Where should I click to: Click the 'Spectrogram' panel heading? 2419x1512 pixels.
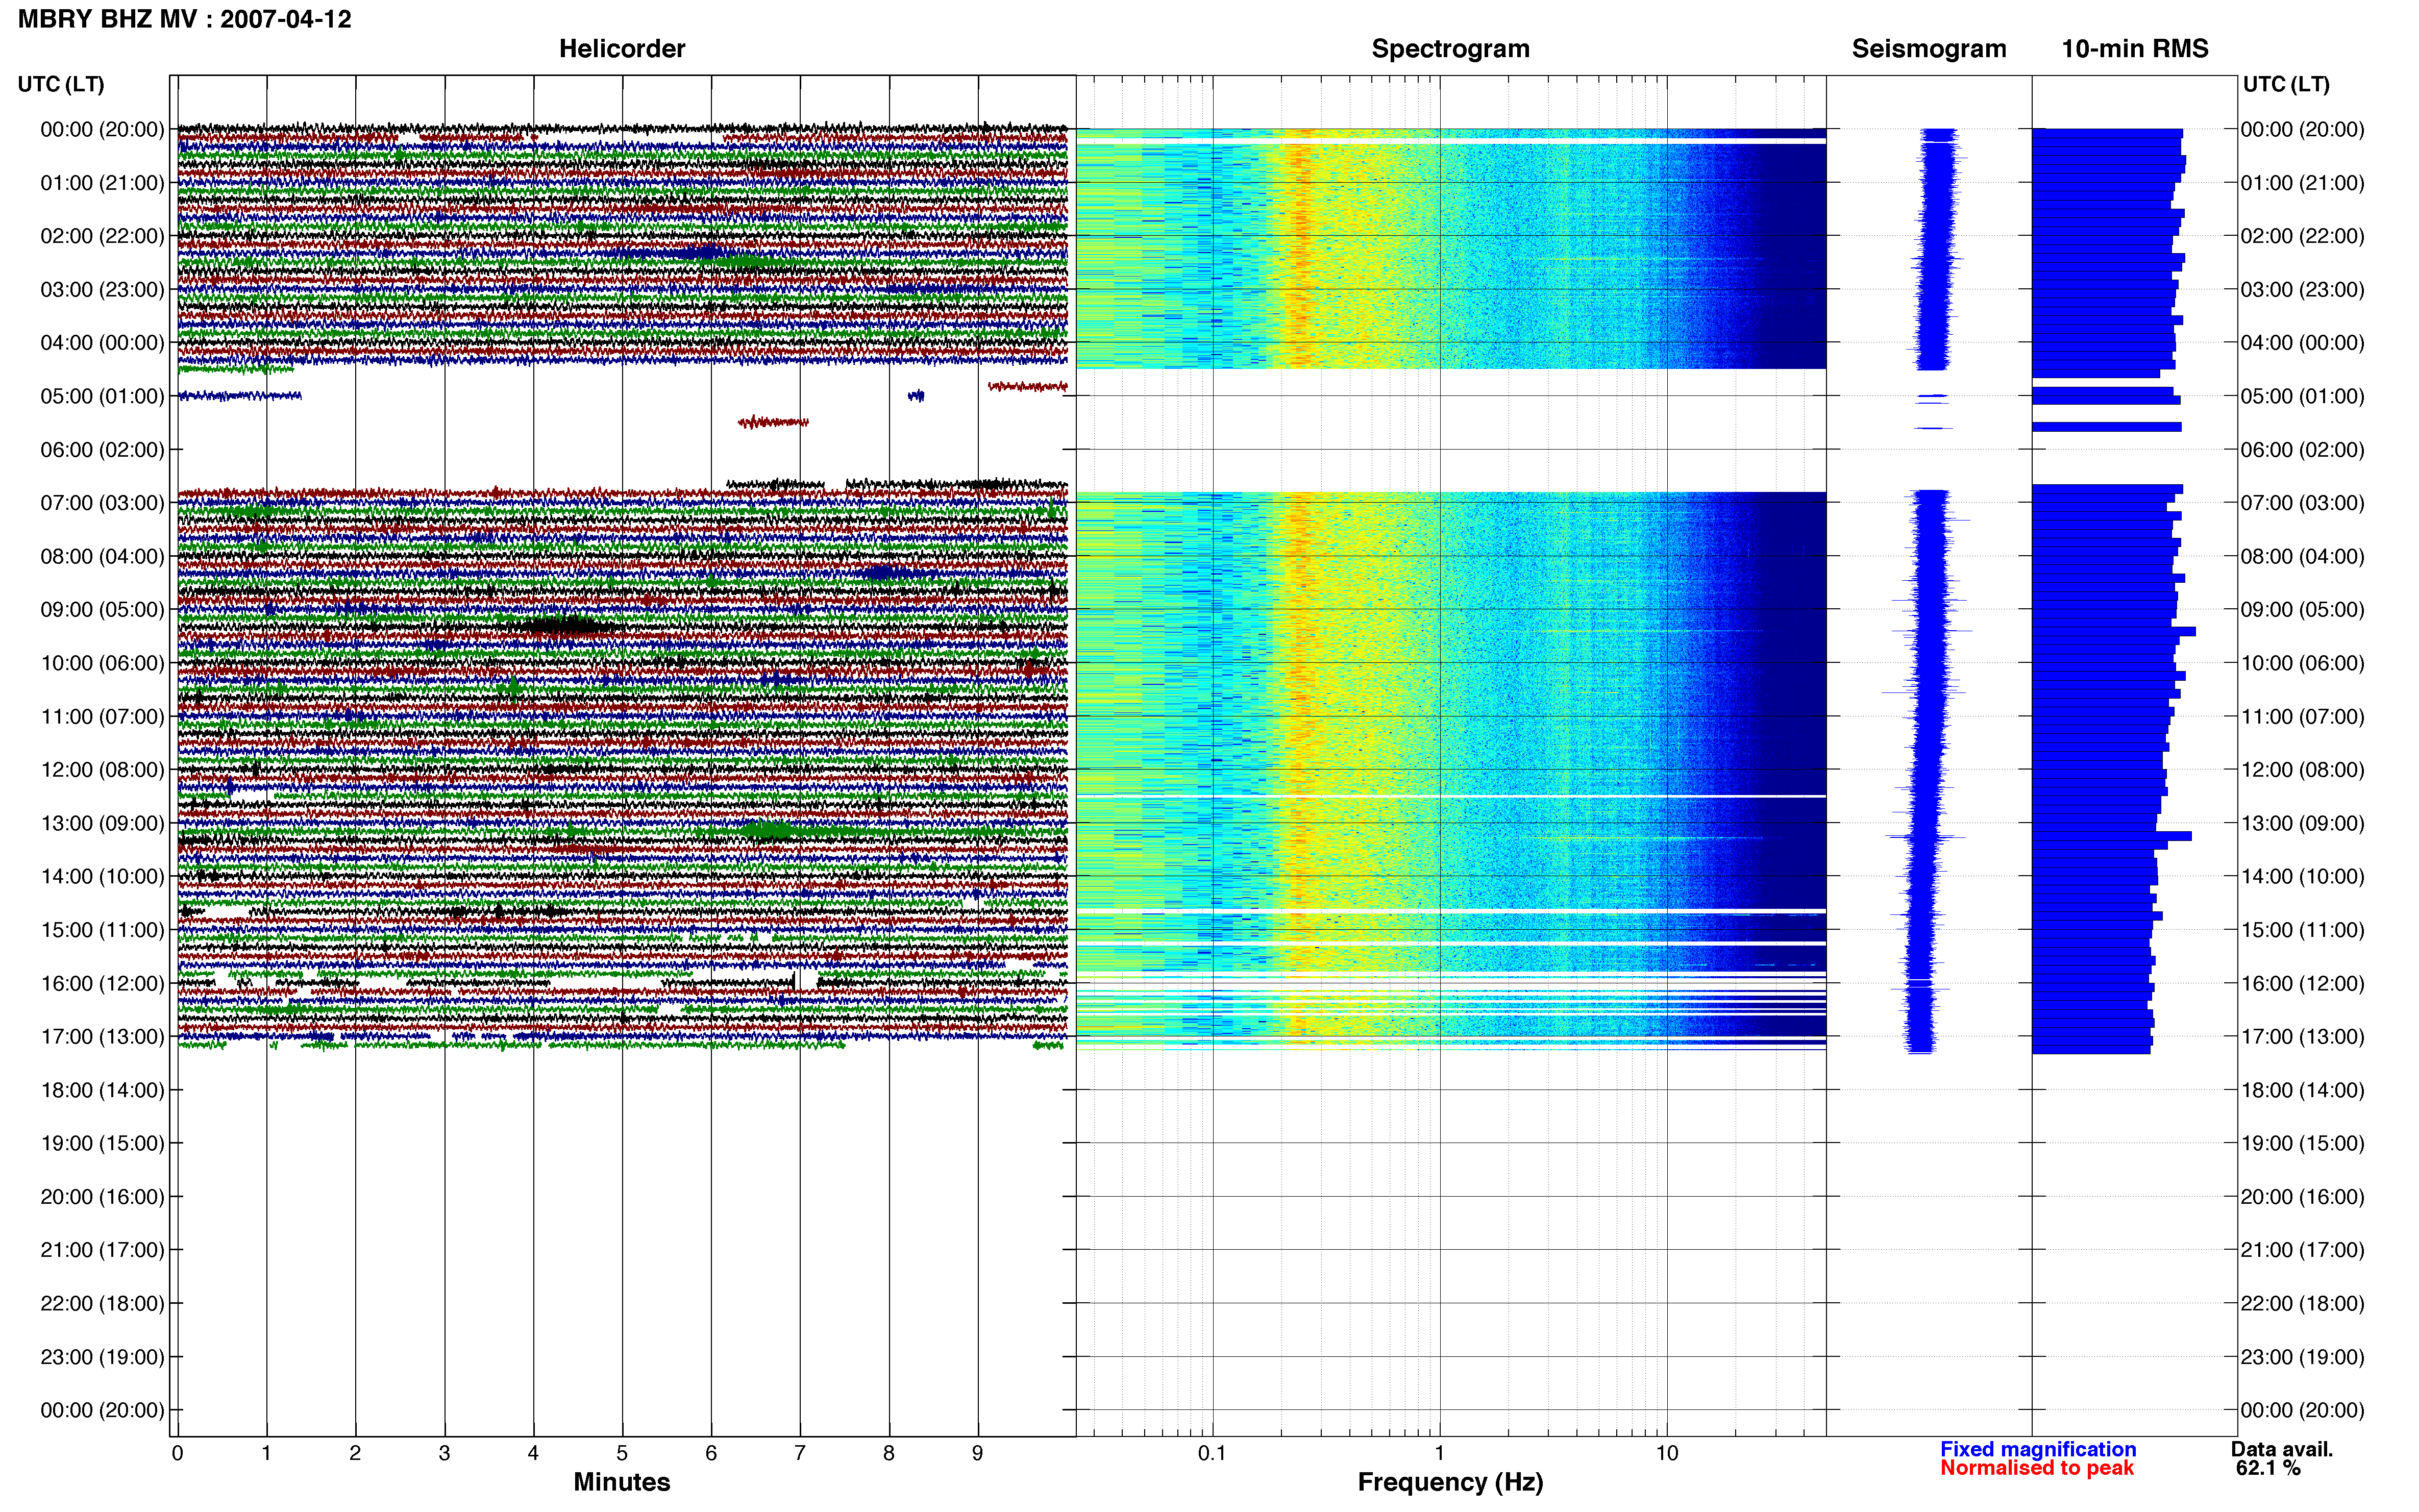coord(1450,48)
